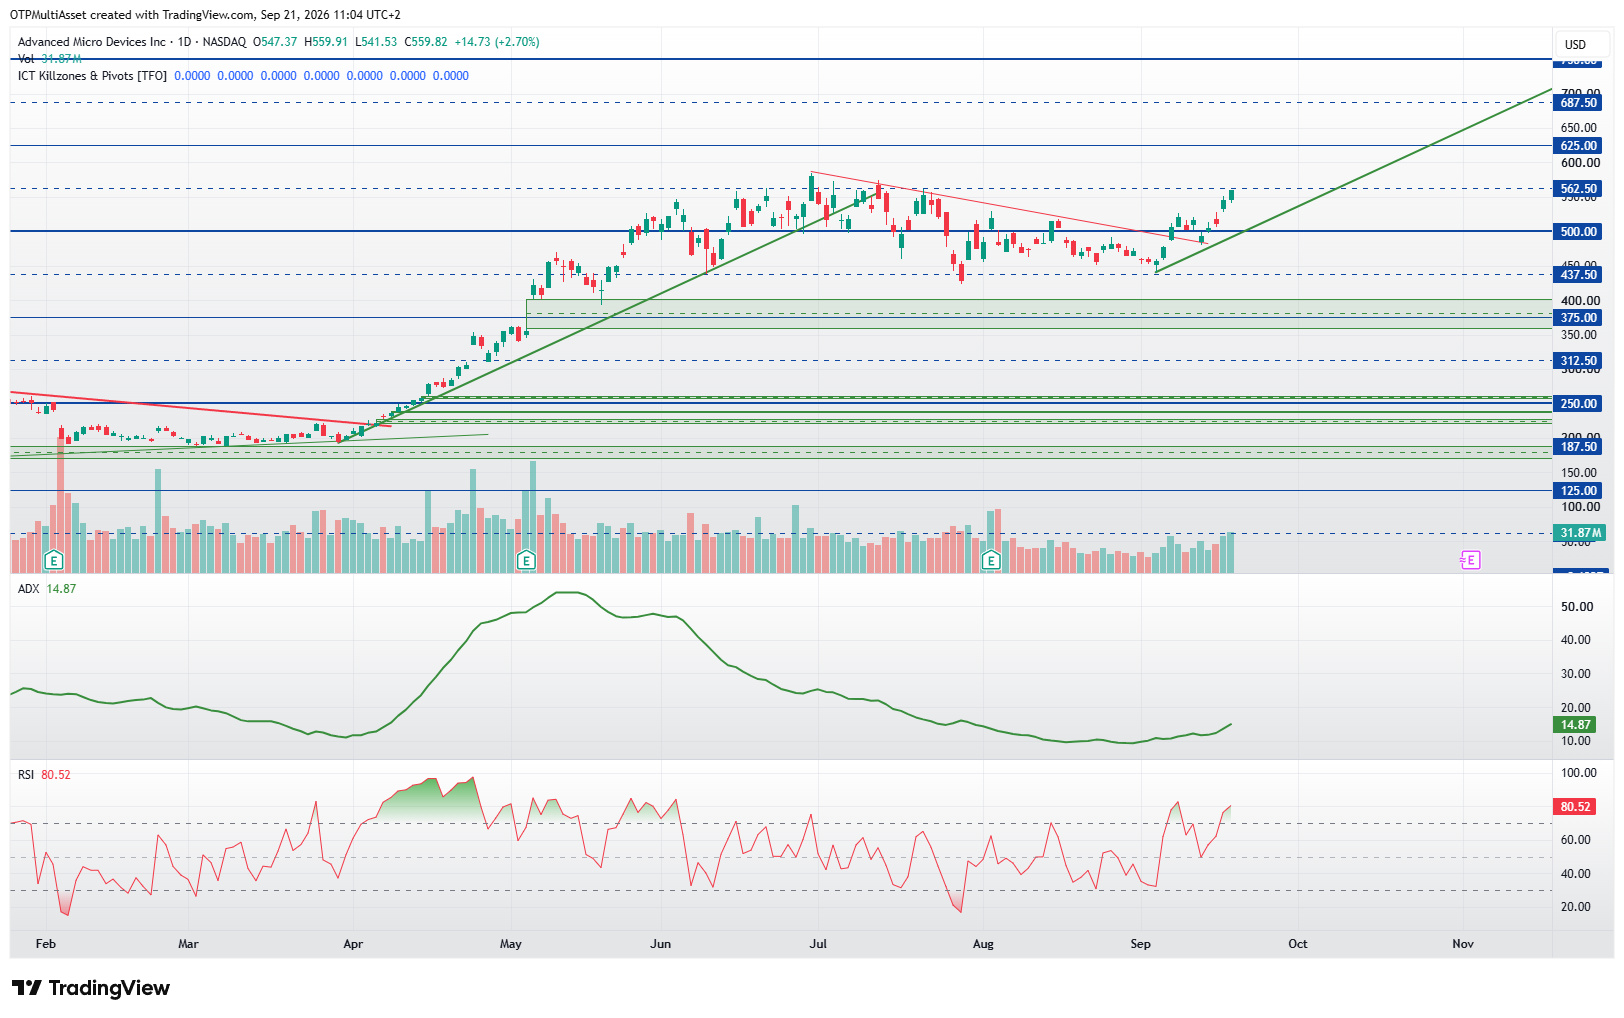Select the ADX indicator label
The image size is (1624, 1018).
click(29, 589)
